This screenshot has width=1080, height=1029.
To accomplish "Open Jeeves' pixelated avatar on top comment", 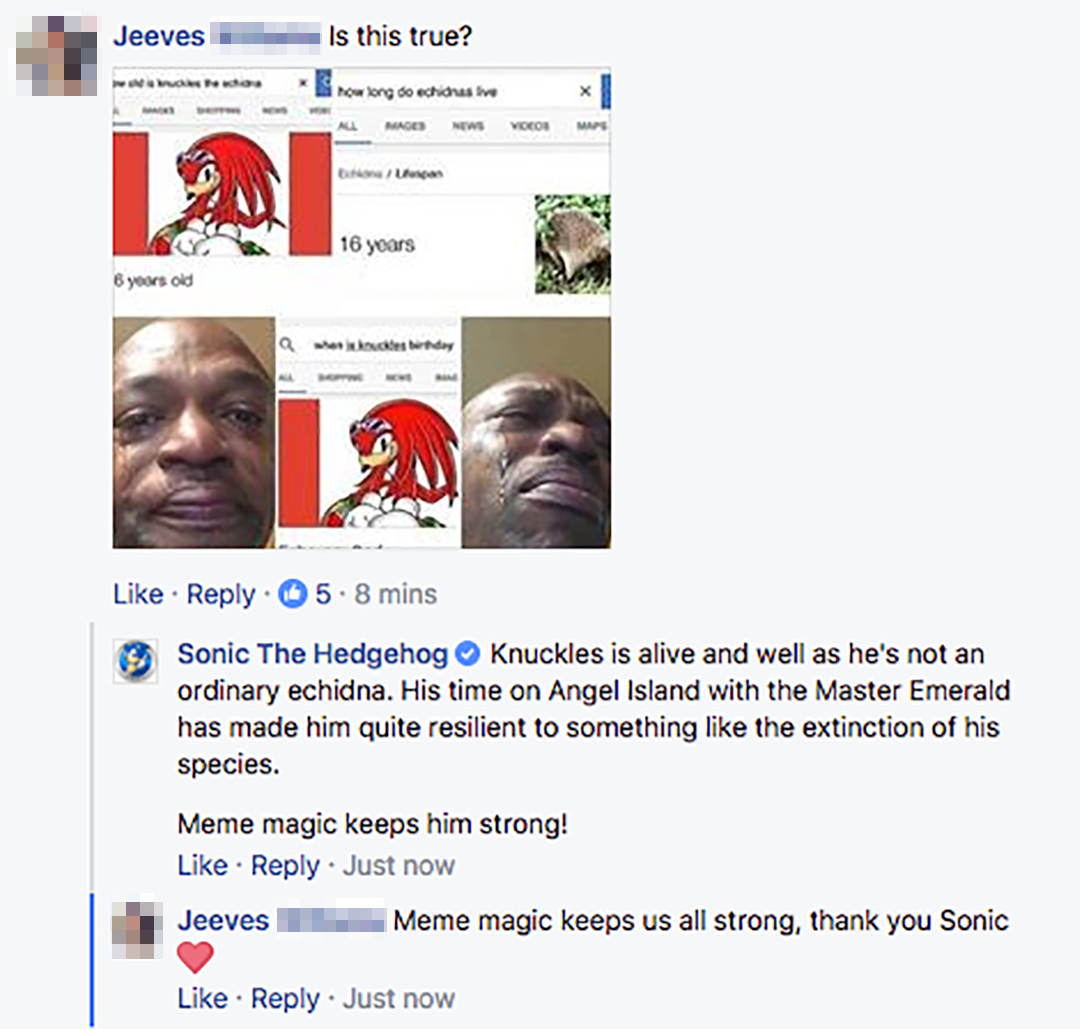I will click(56, 56).
